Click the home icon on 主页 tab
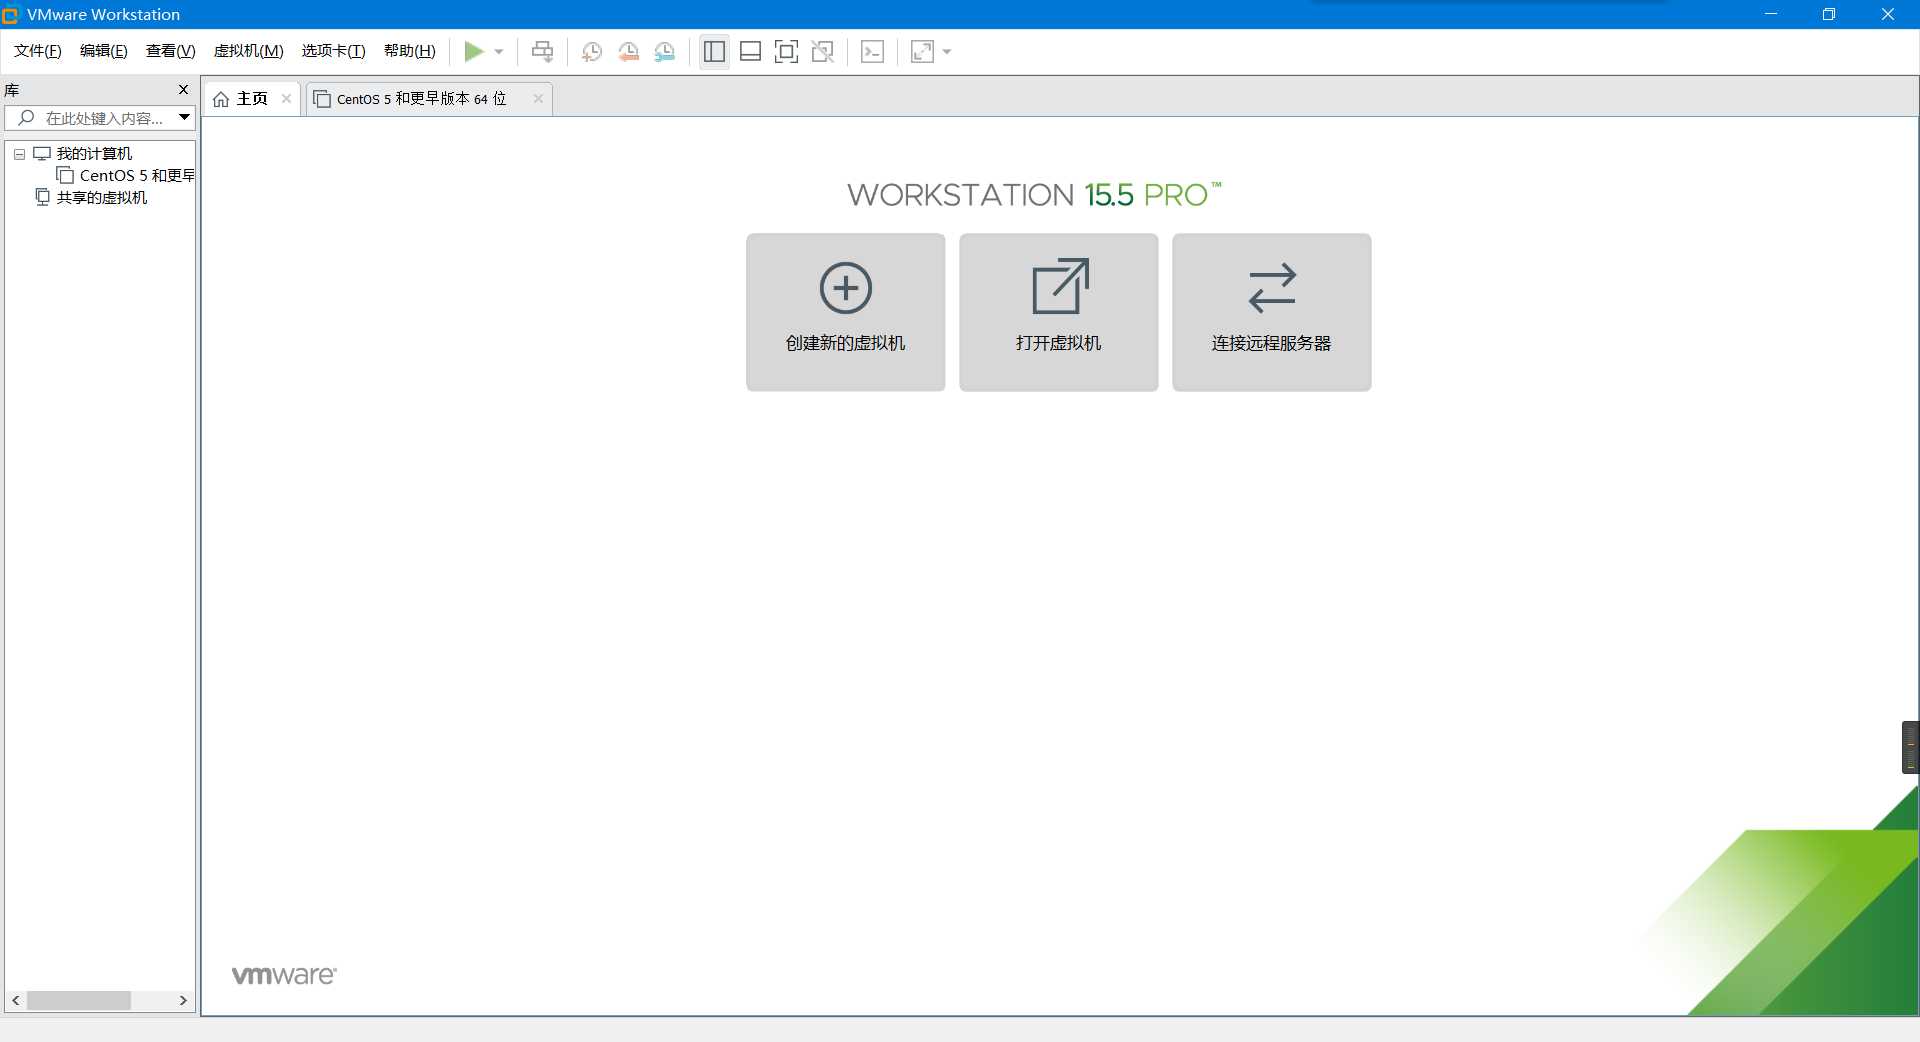The width and height of the screenshot is (1920, 1042). pyautogui.click(x=221, y=99)
